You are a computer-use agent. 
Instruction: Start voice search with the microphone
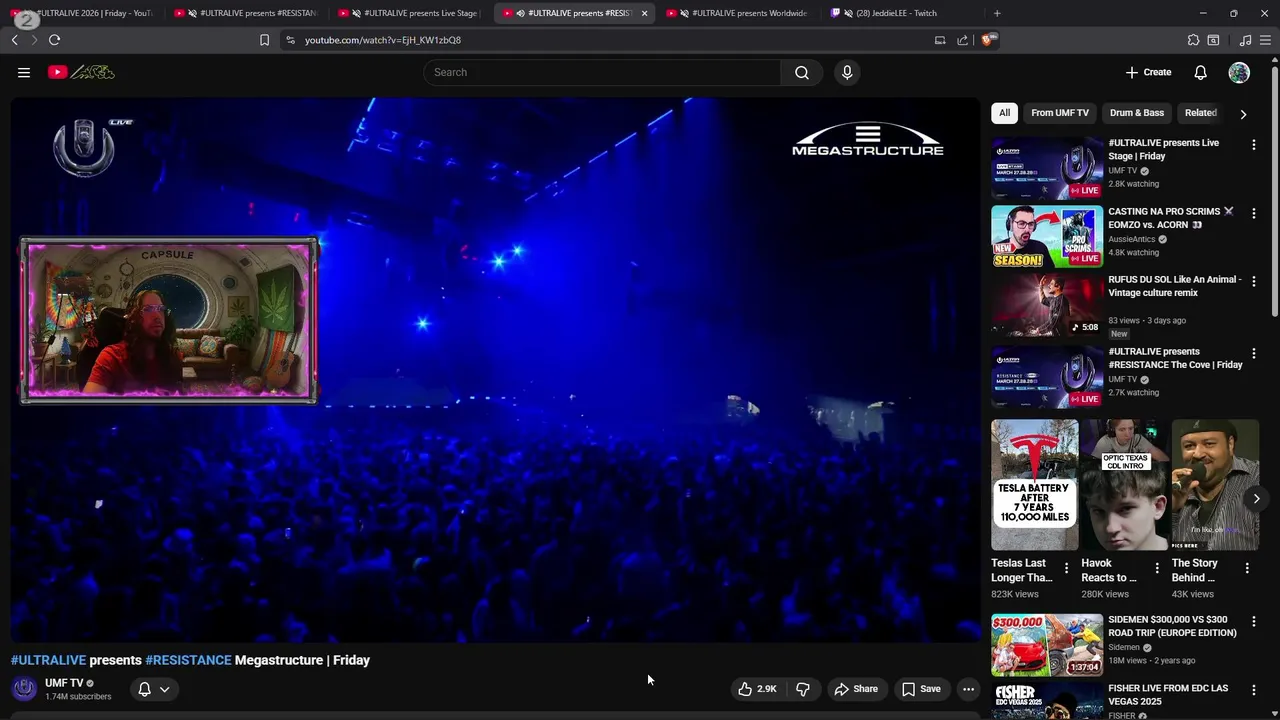(x=847, y=72)
